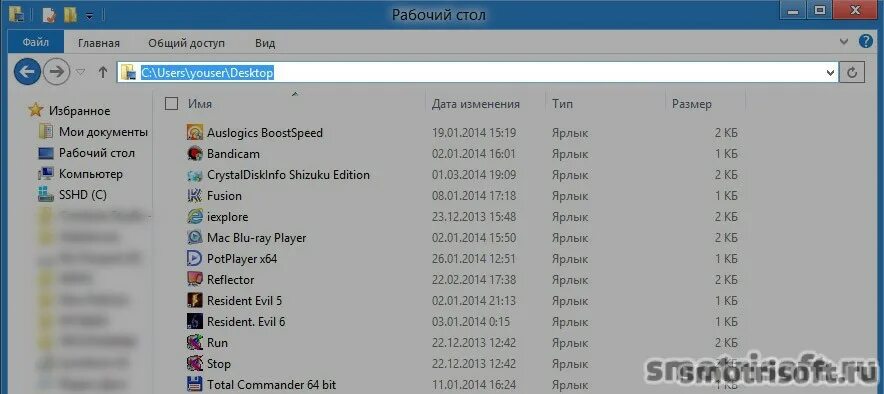Viewport: 884px width, 394px height.
Task: Select Рабочий стол in the sidebar
Action: (97, 153)
